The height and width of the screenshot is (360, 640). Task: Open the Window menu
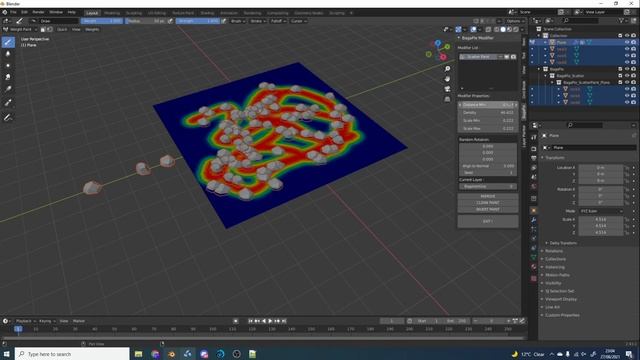pos(56,13)
